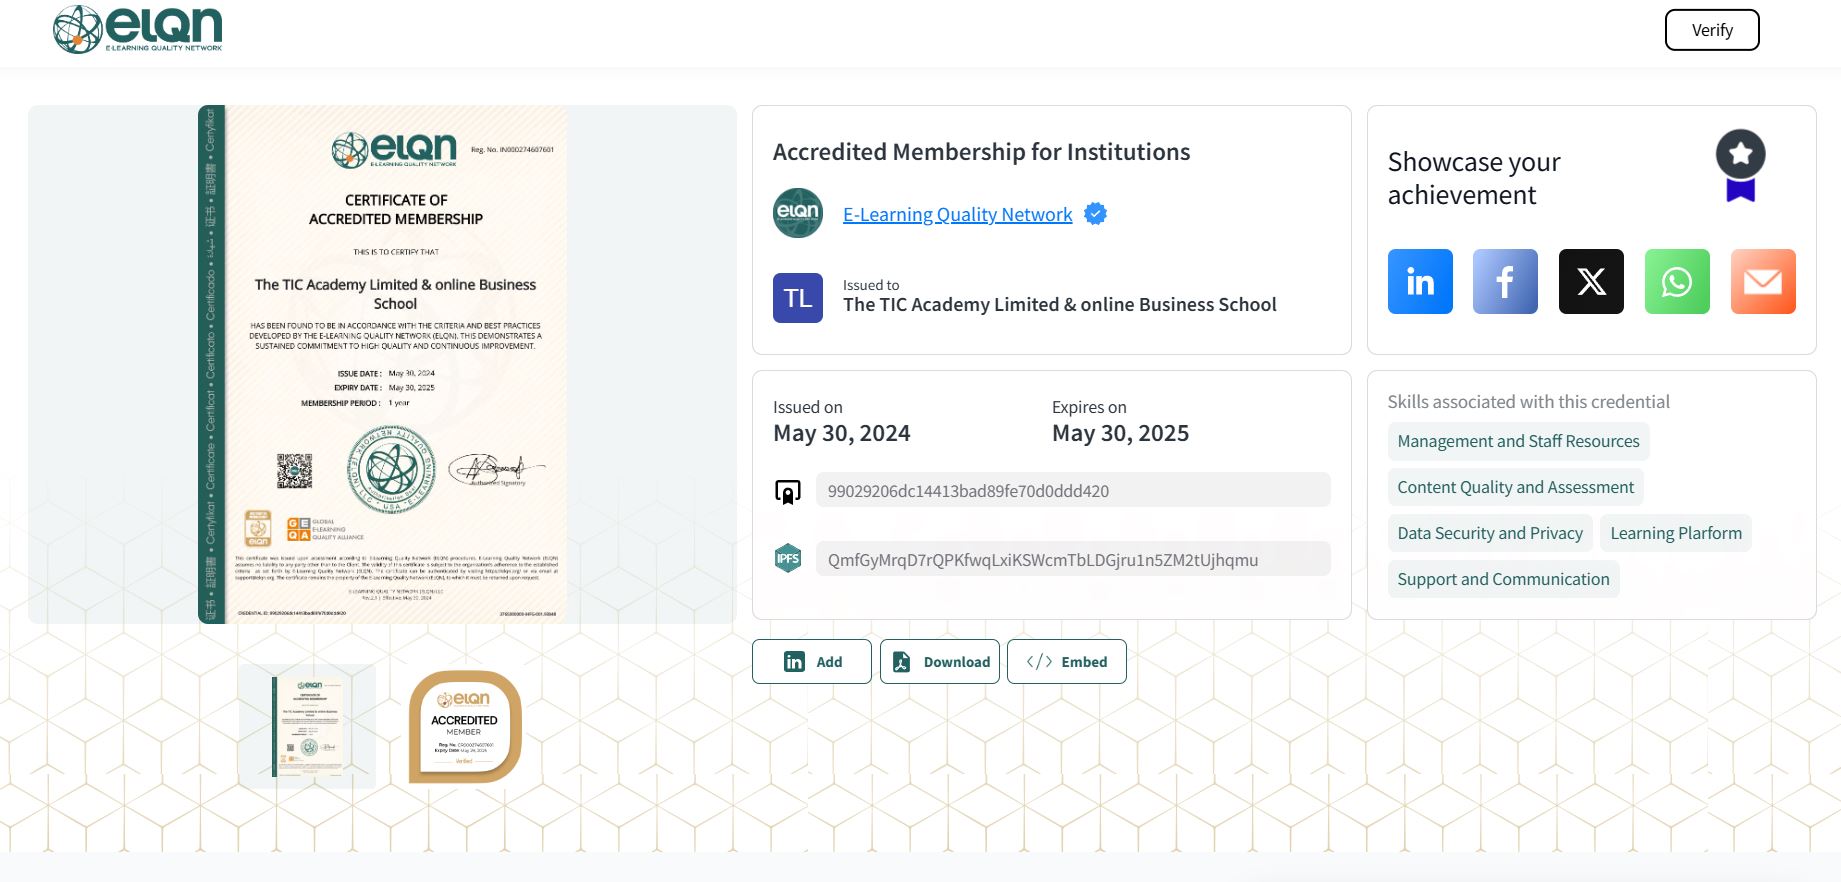Click the Showcase your achievement heading
Screen dimensions: 1841x882
point(1474,178)
